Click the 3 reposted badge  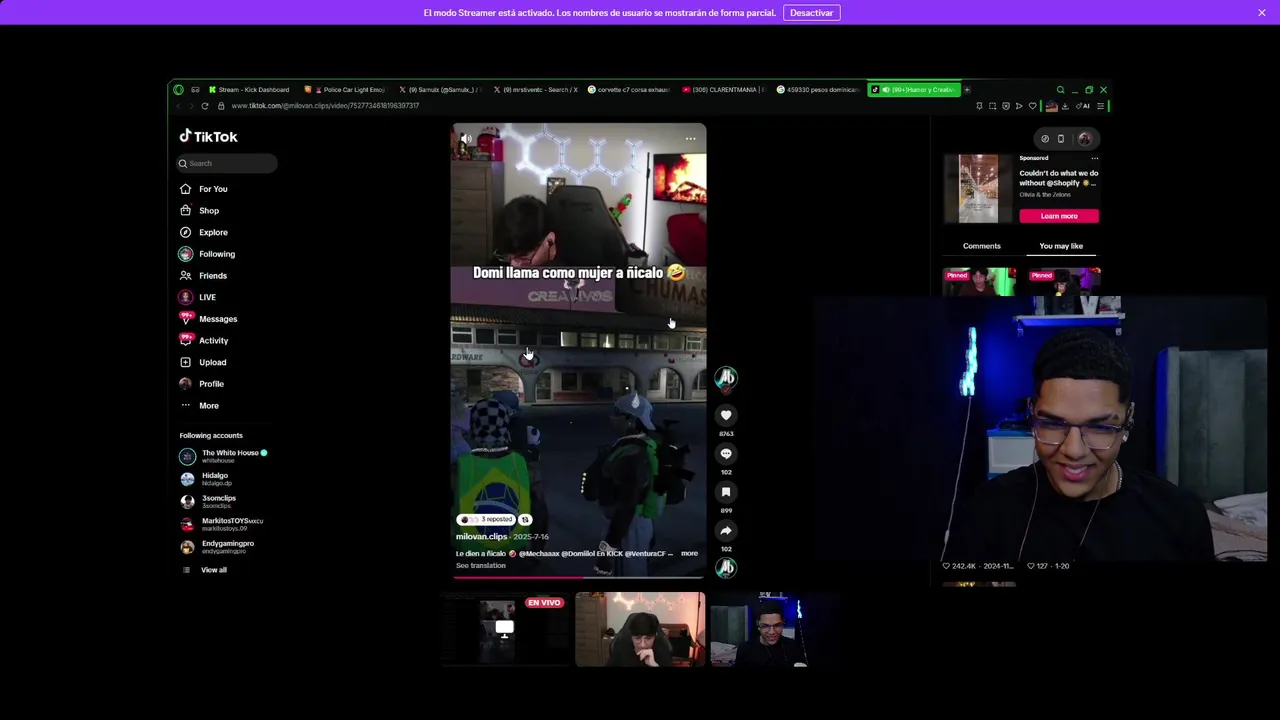click(486, 520)
